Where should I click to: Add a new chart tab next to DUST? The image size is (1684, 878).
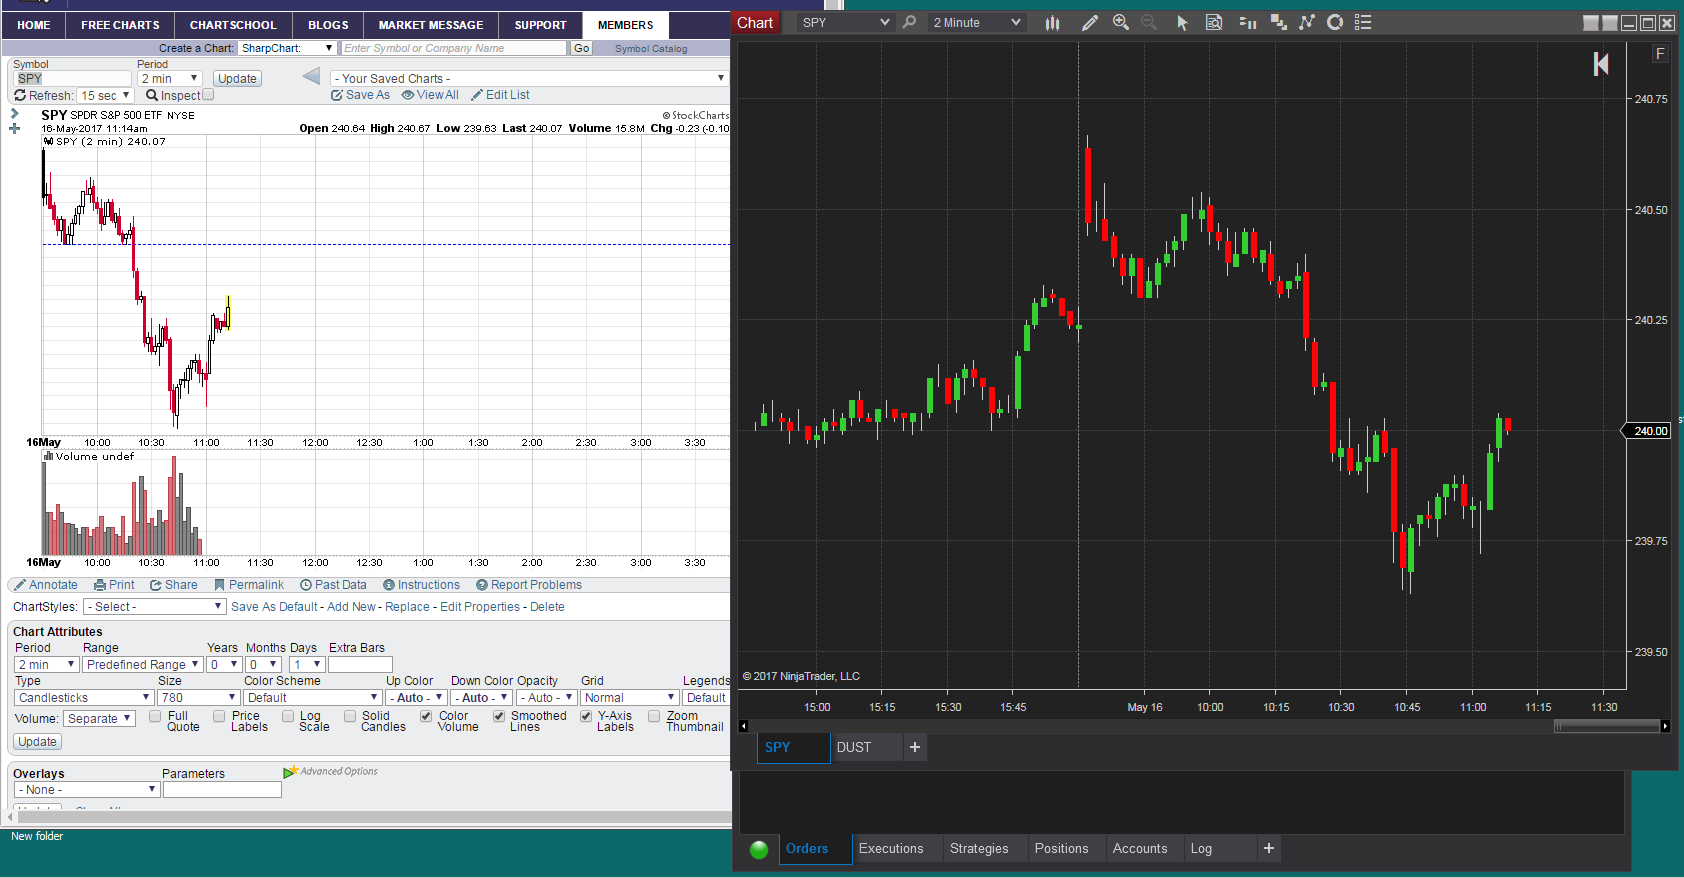915,747
